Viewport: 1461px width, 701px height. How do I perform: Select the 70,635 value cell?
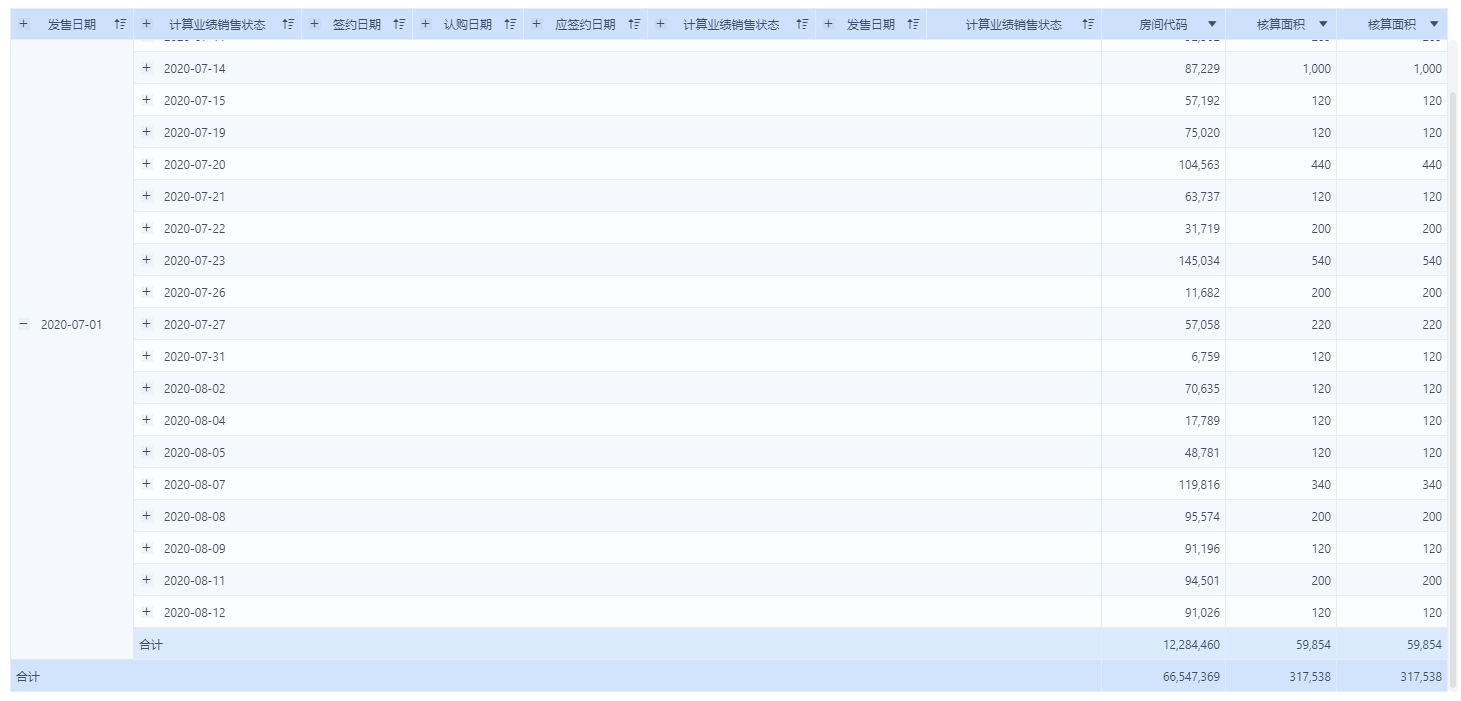[1164, 388]
